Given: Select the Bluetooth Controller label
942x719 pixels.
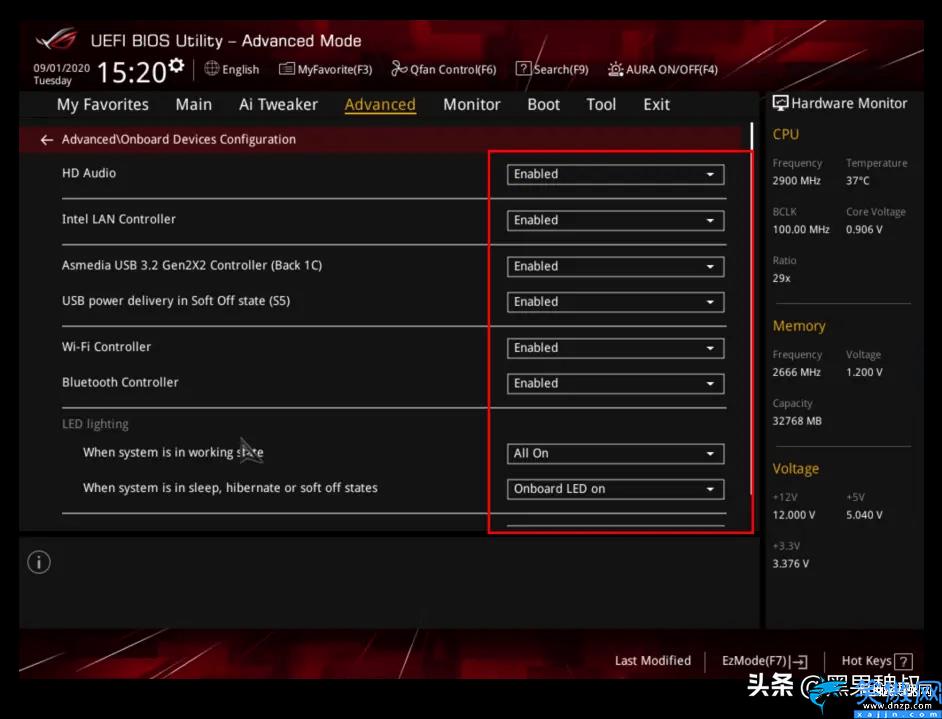Looking at the screenshot, I should click(x=120, y=383).
